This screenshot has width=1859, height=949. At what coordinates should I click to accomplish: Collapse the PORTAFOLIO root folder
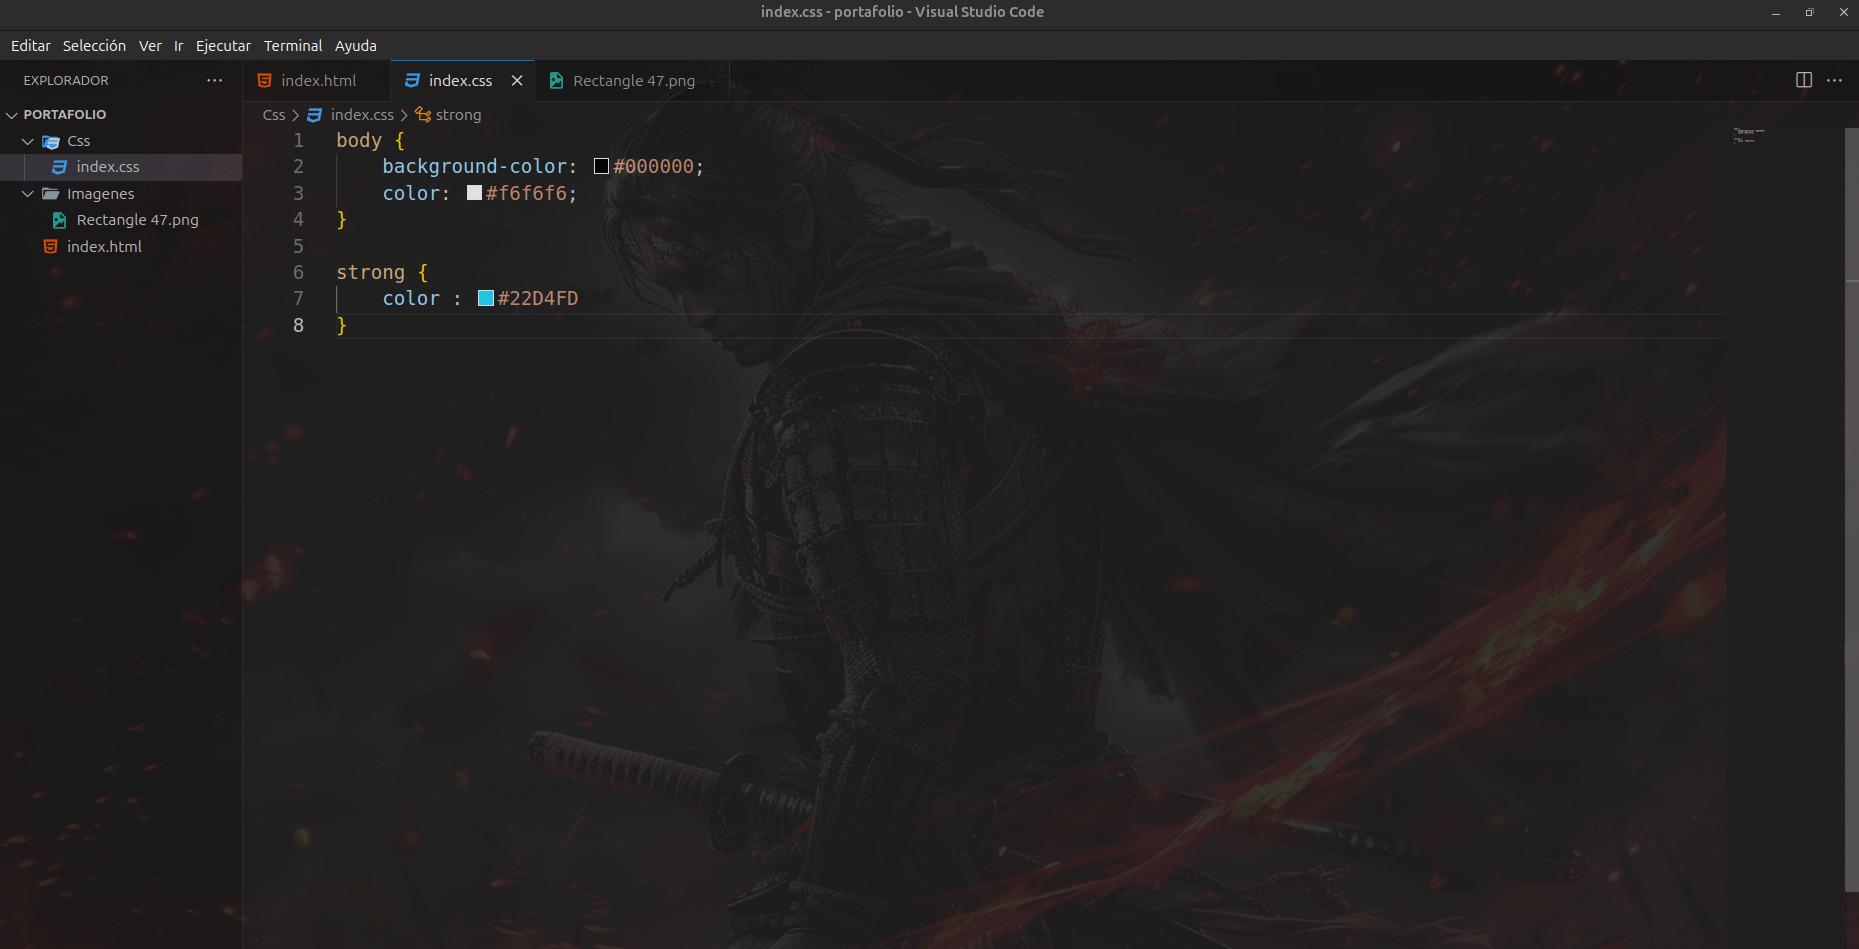pos(12,115)
